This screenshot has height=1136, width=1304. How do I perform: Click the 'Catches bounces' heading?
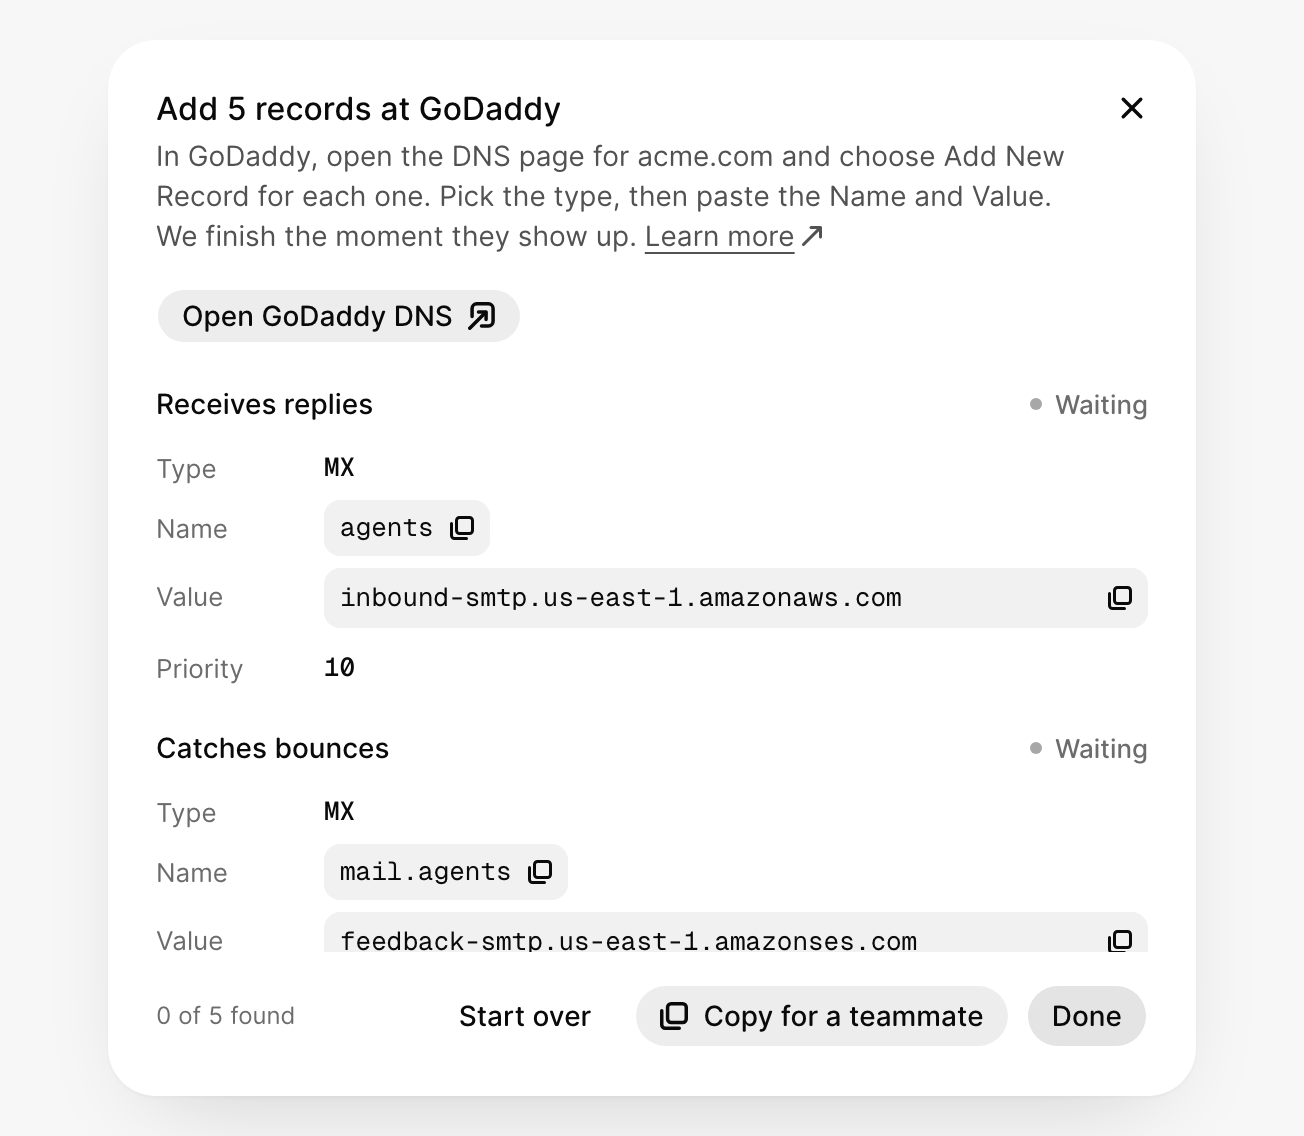[273, 749]
